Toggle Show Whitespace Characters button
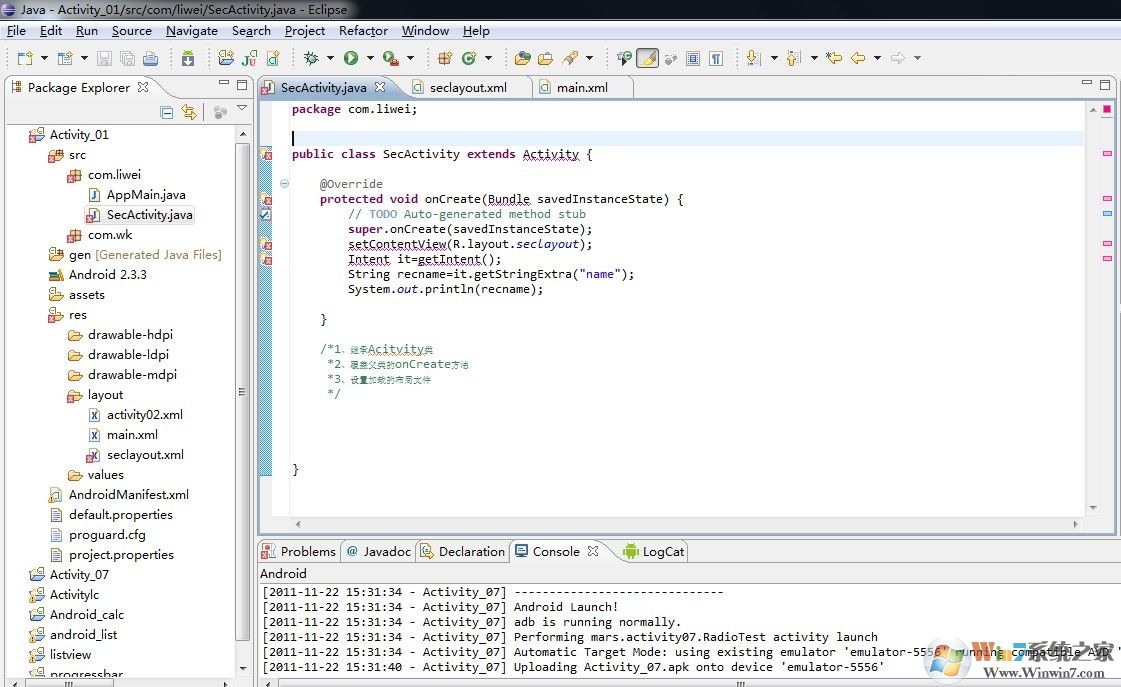 716,59
